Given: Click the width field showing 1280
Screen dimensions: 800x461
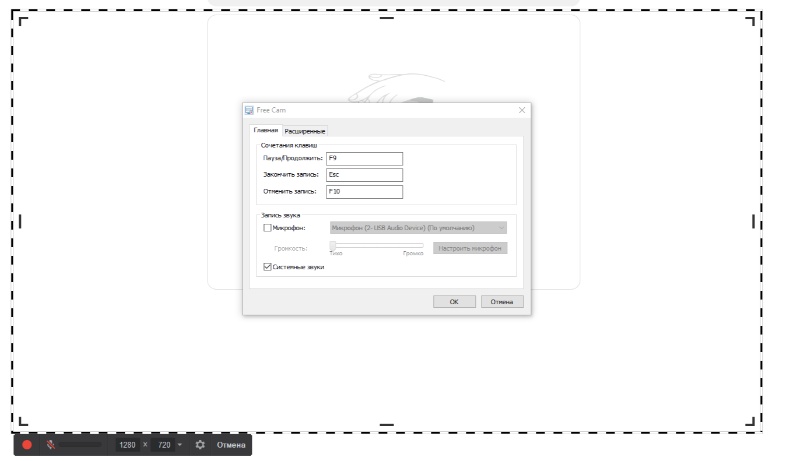Looking at the screenshot, I should tap(127, 445).
